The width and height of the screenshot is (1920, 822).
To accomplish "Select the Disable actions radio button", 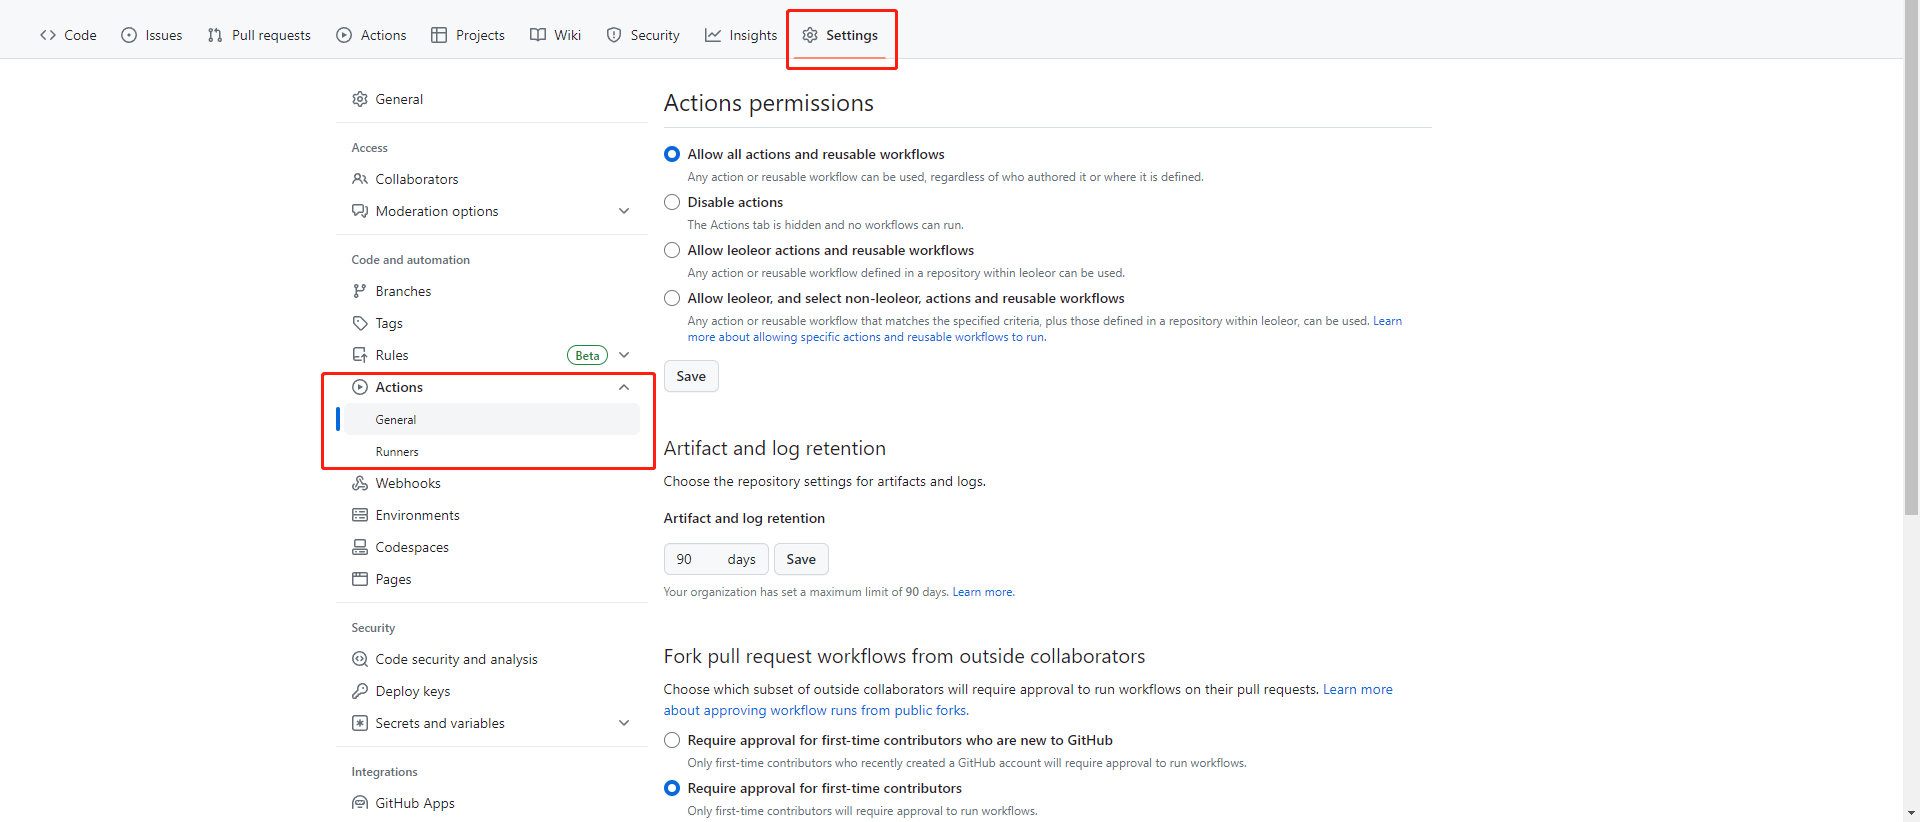I will [672, 202].
